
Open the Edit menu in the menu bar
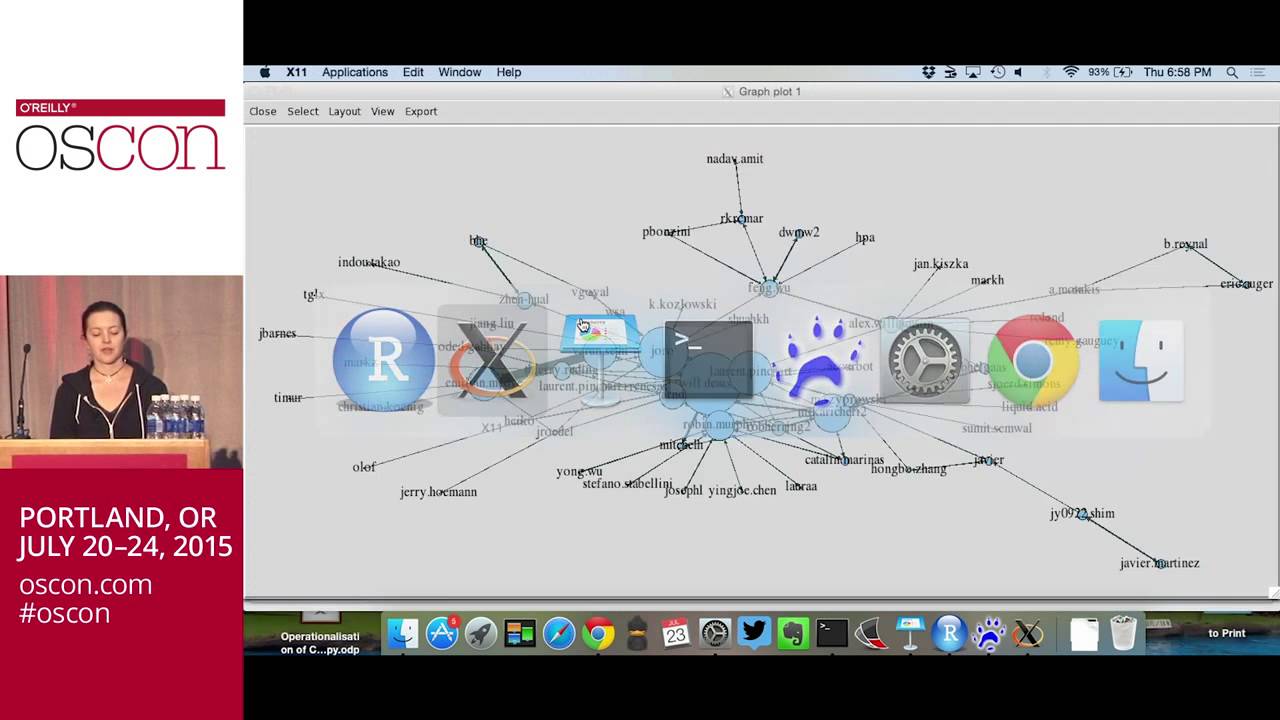[413, 72]
